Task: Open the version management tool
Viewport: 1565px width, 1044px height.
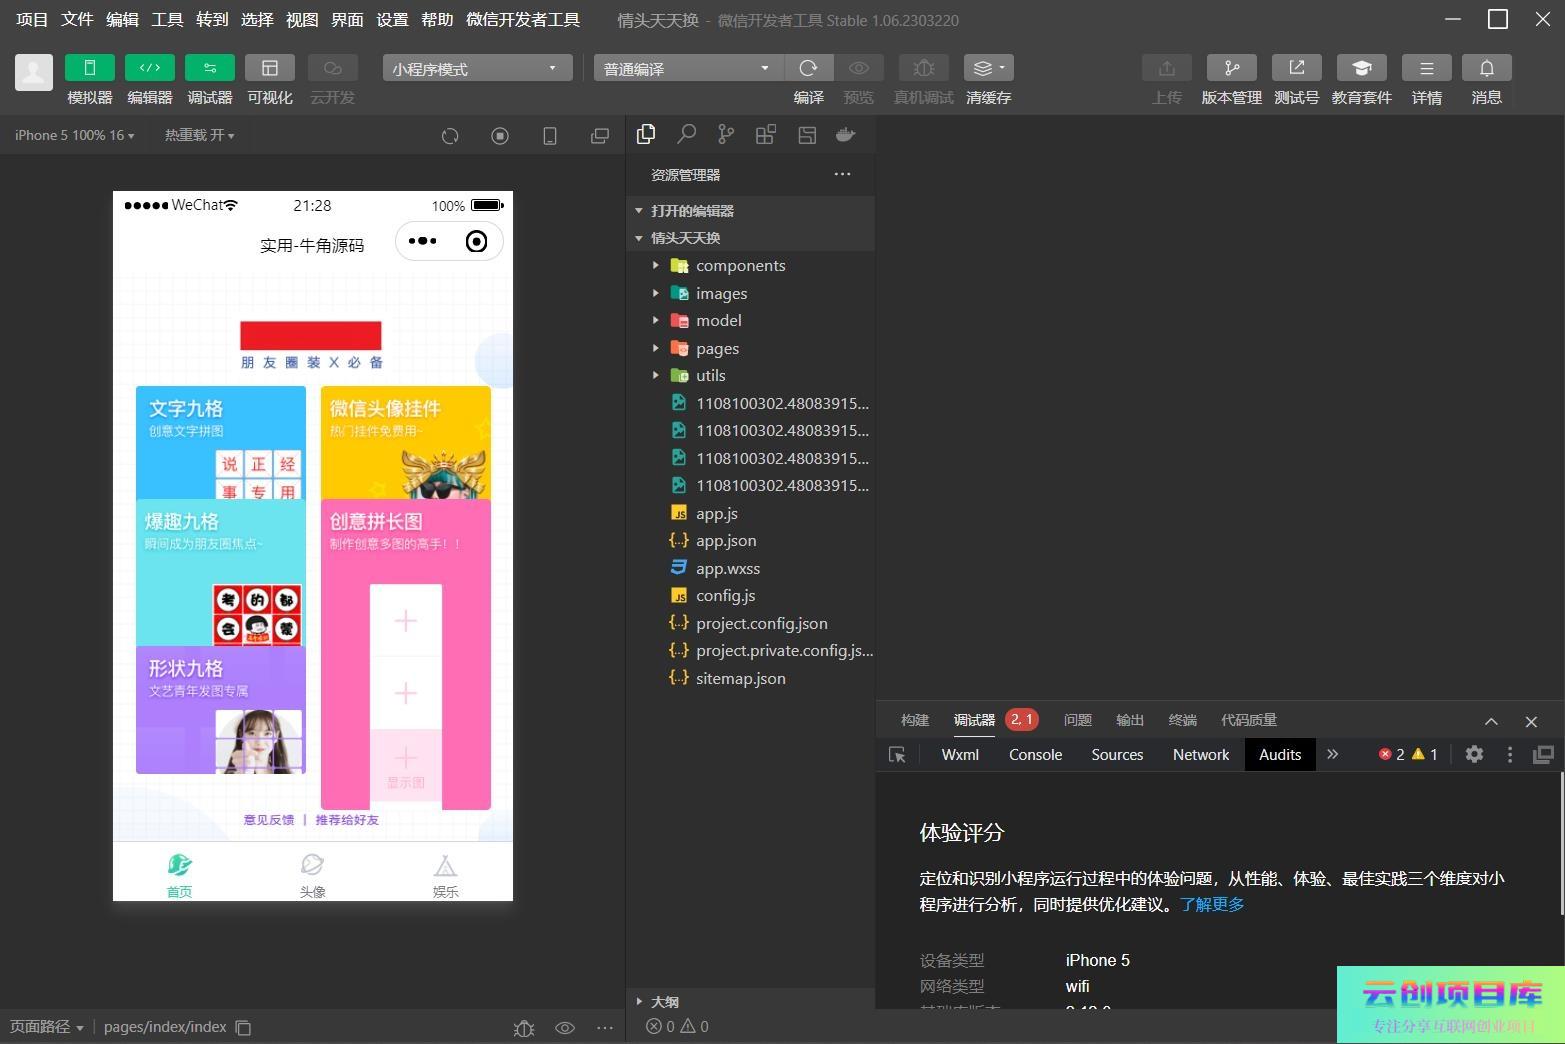Action: [x=1231, y=68]
